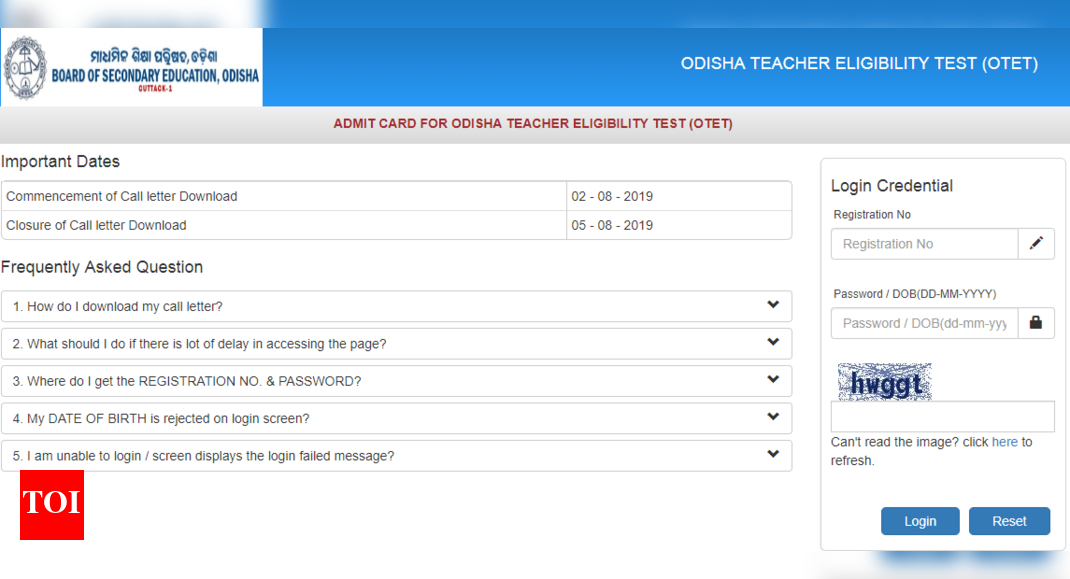Click the lock icon beside password field
Image resolution: width=1070 pixels, height=579 pixels.
(x=1036, y=323)
